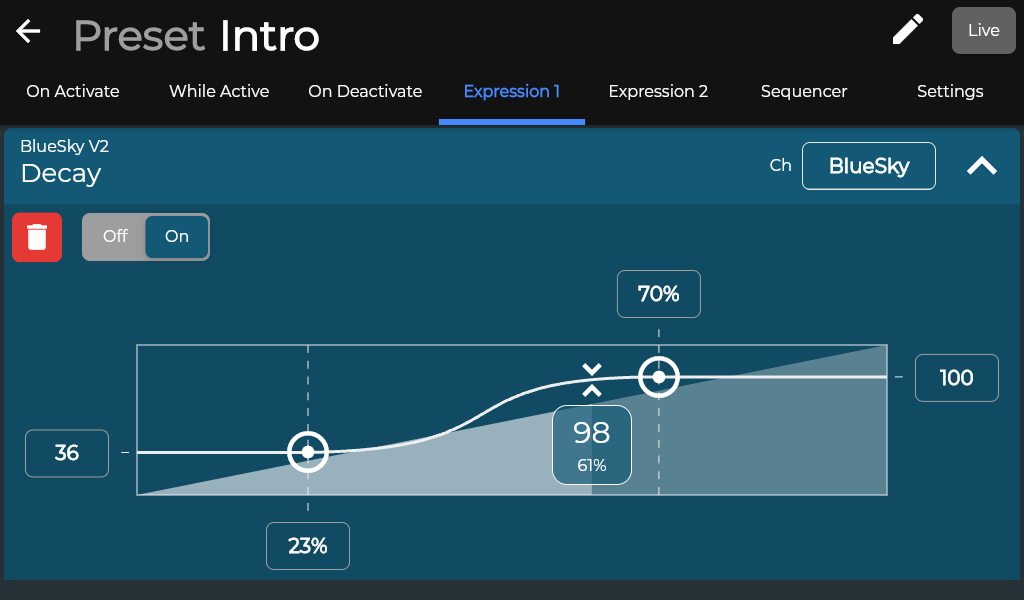Click the double-chevron position indicator icon
The height and width of the screenshot is (600, 1024).
pos(592,380)
